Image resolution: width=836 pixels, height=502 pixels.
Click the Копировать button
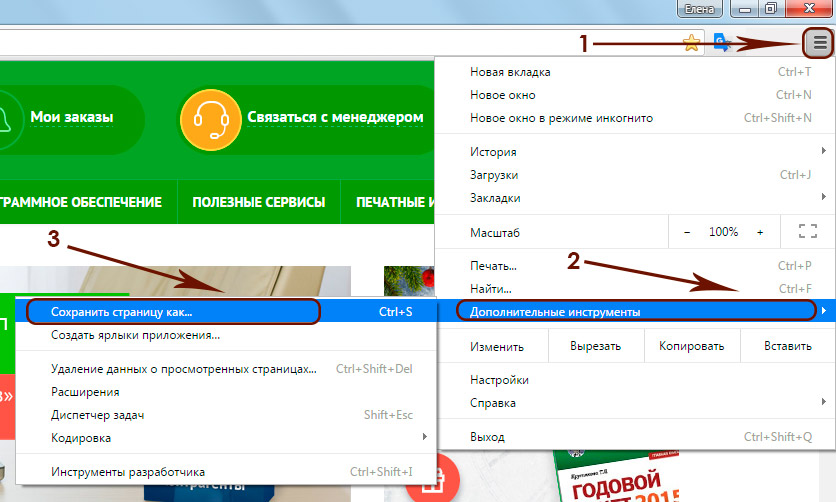[x=691, y=347]
